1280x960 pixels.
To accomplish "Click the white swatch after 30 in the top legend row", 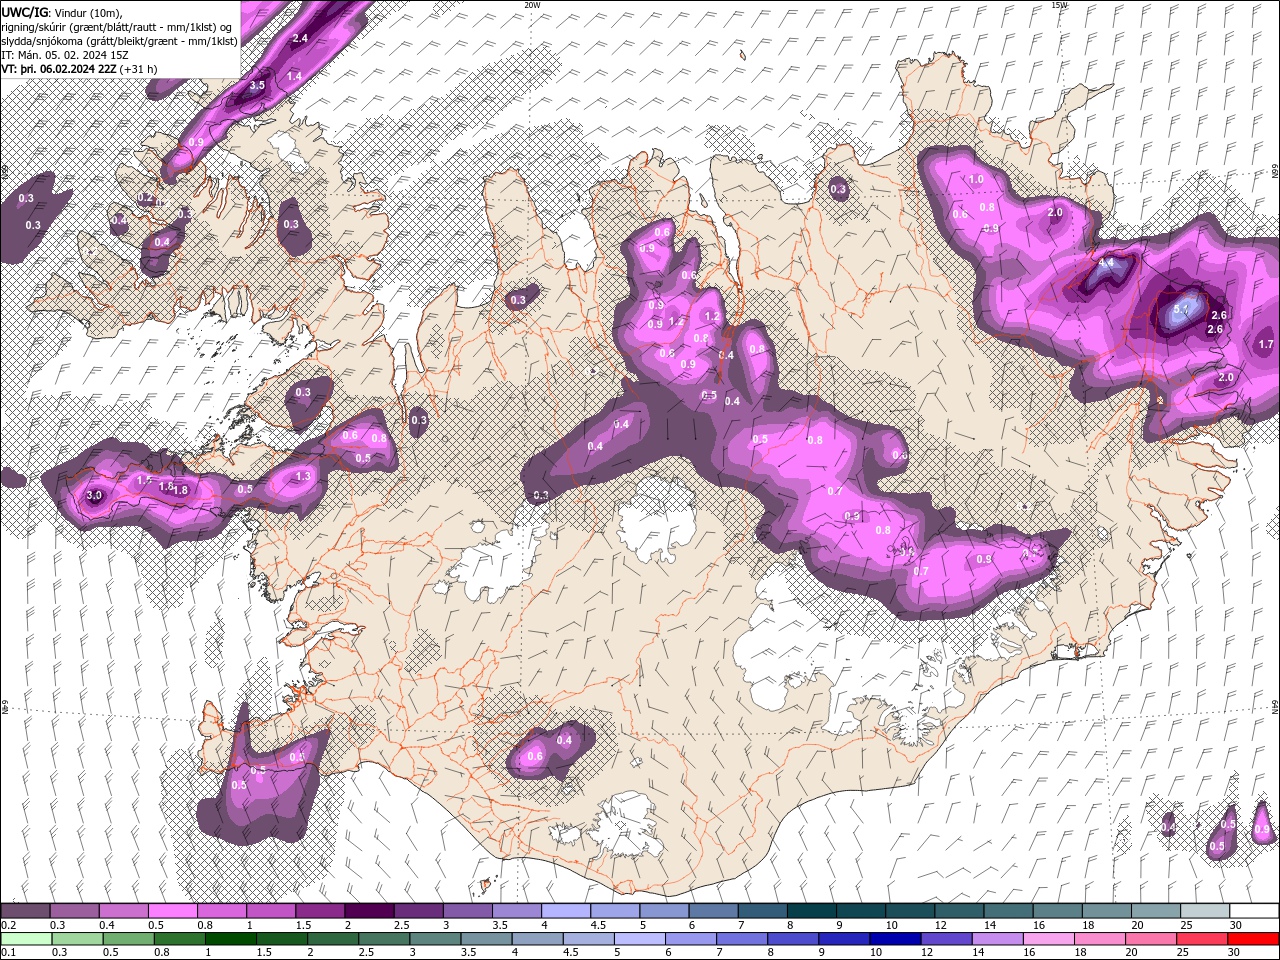I will 1253,911.
